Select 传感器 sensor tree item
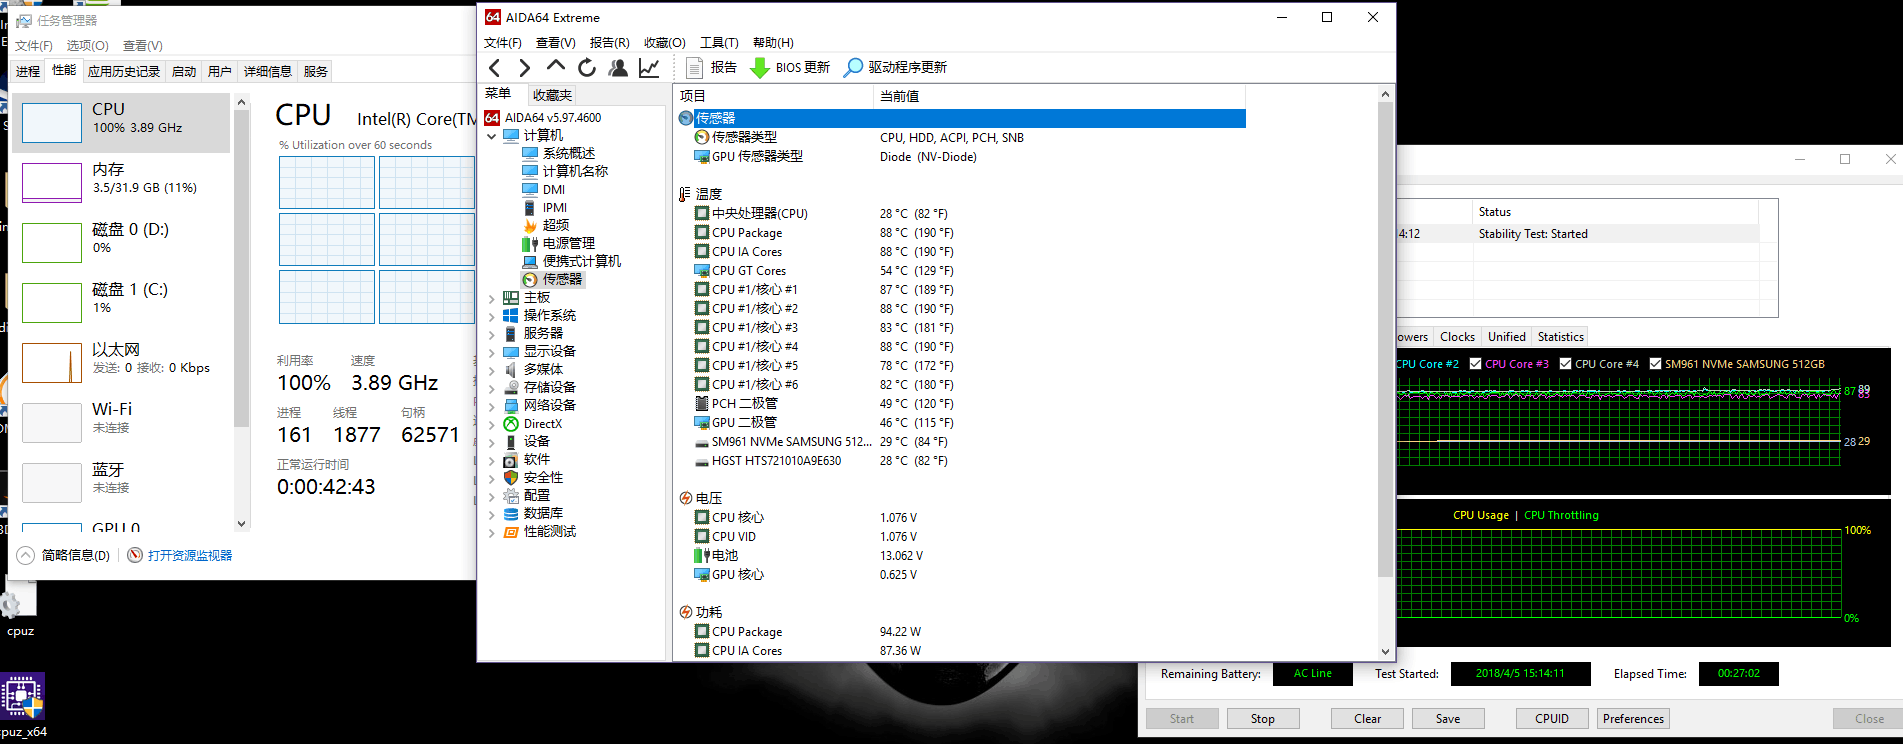 click(553, 279)
